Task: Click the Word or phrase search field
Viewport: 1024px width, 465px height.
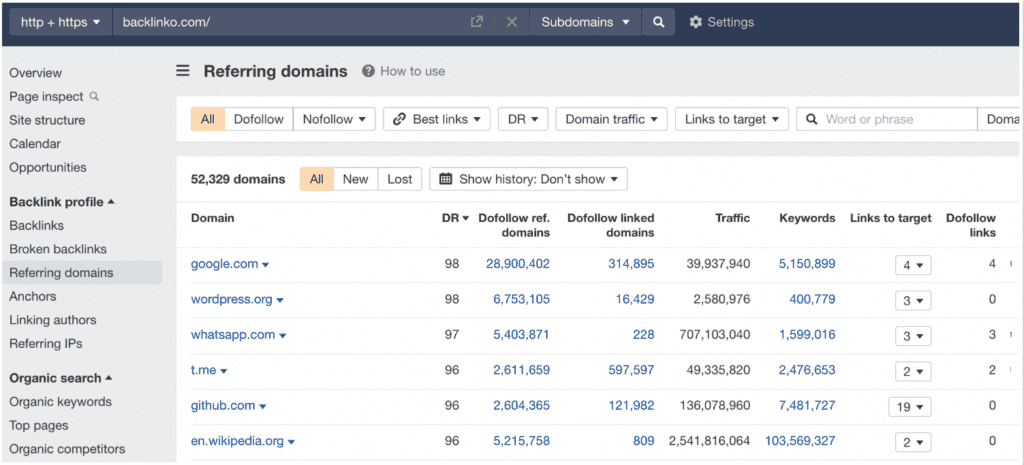Action: pyautogui.click(x=886, y=119)
